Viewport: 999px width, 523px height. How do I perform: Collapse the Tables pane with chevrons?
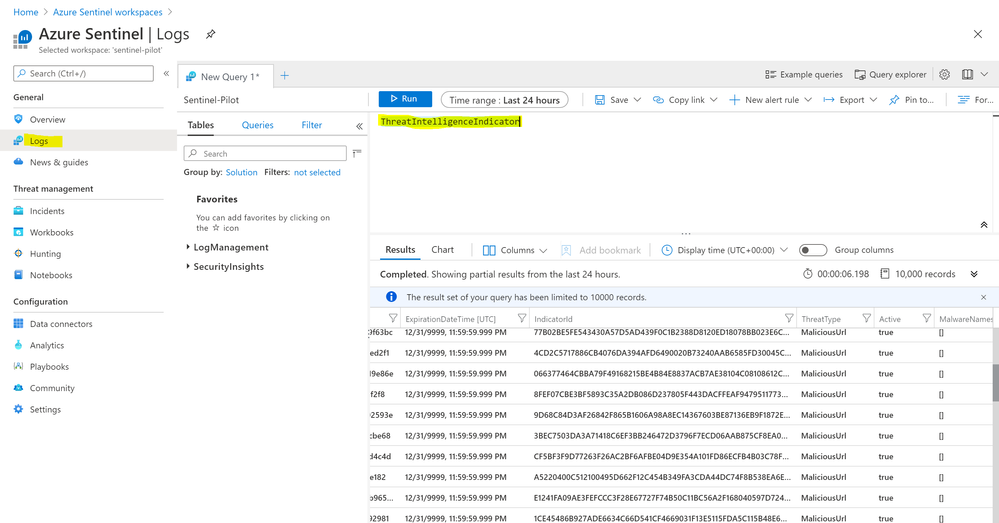point(359,126)
